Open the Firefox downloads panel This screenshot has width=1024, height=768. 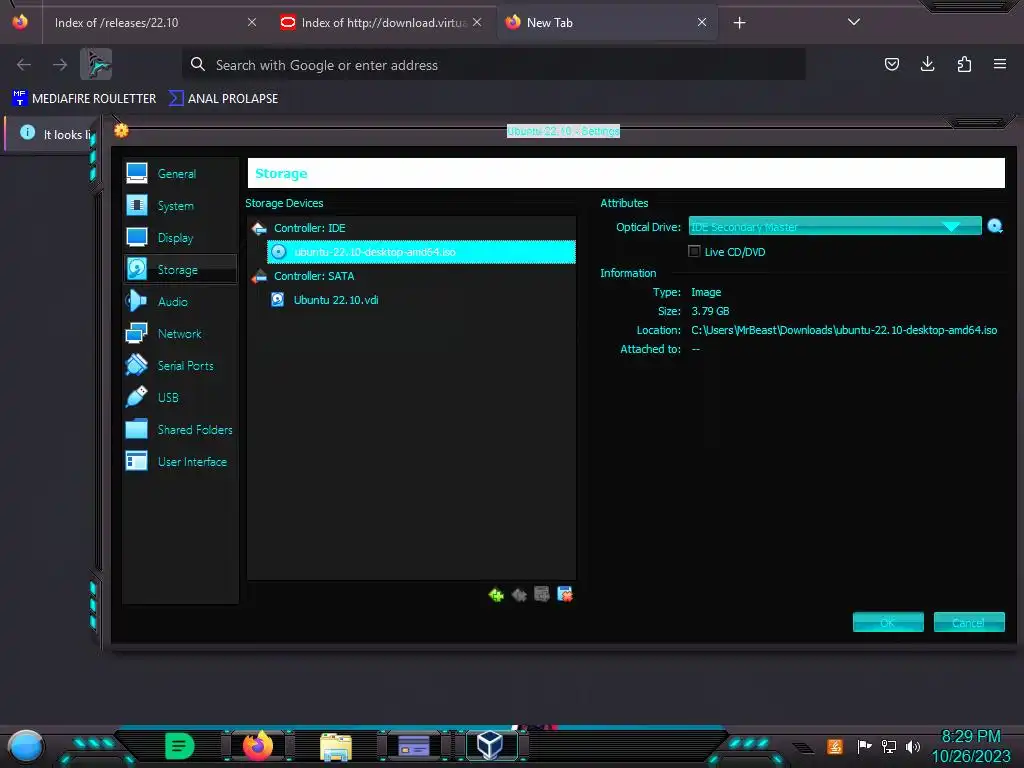click(928, 64)
